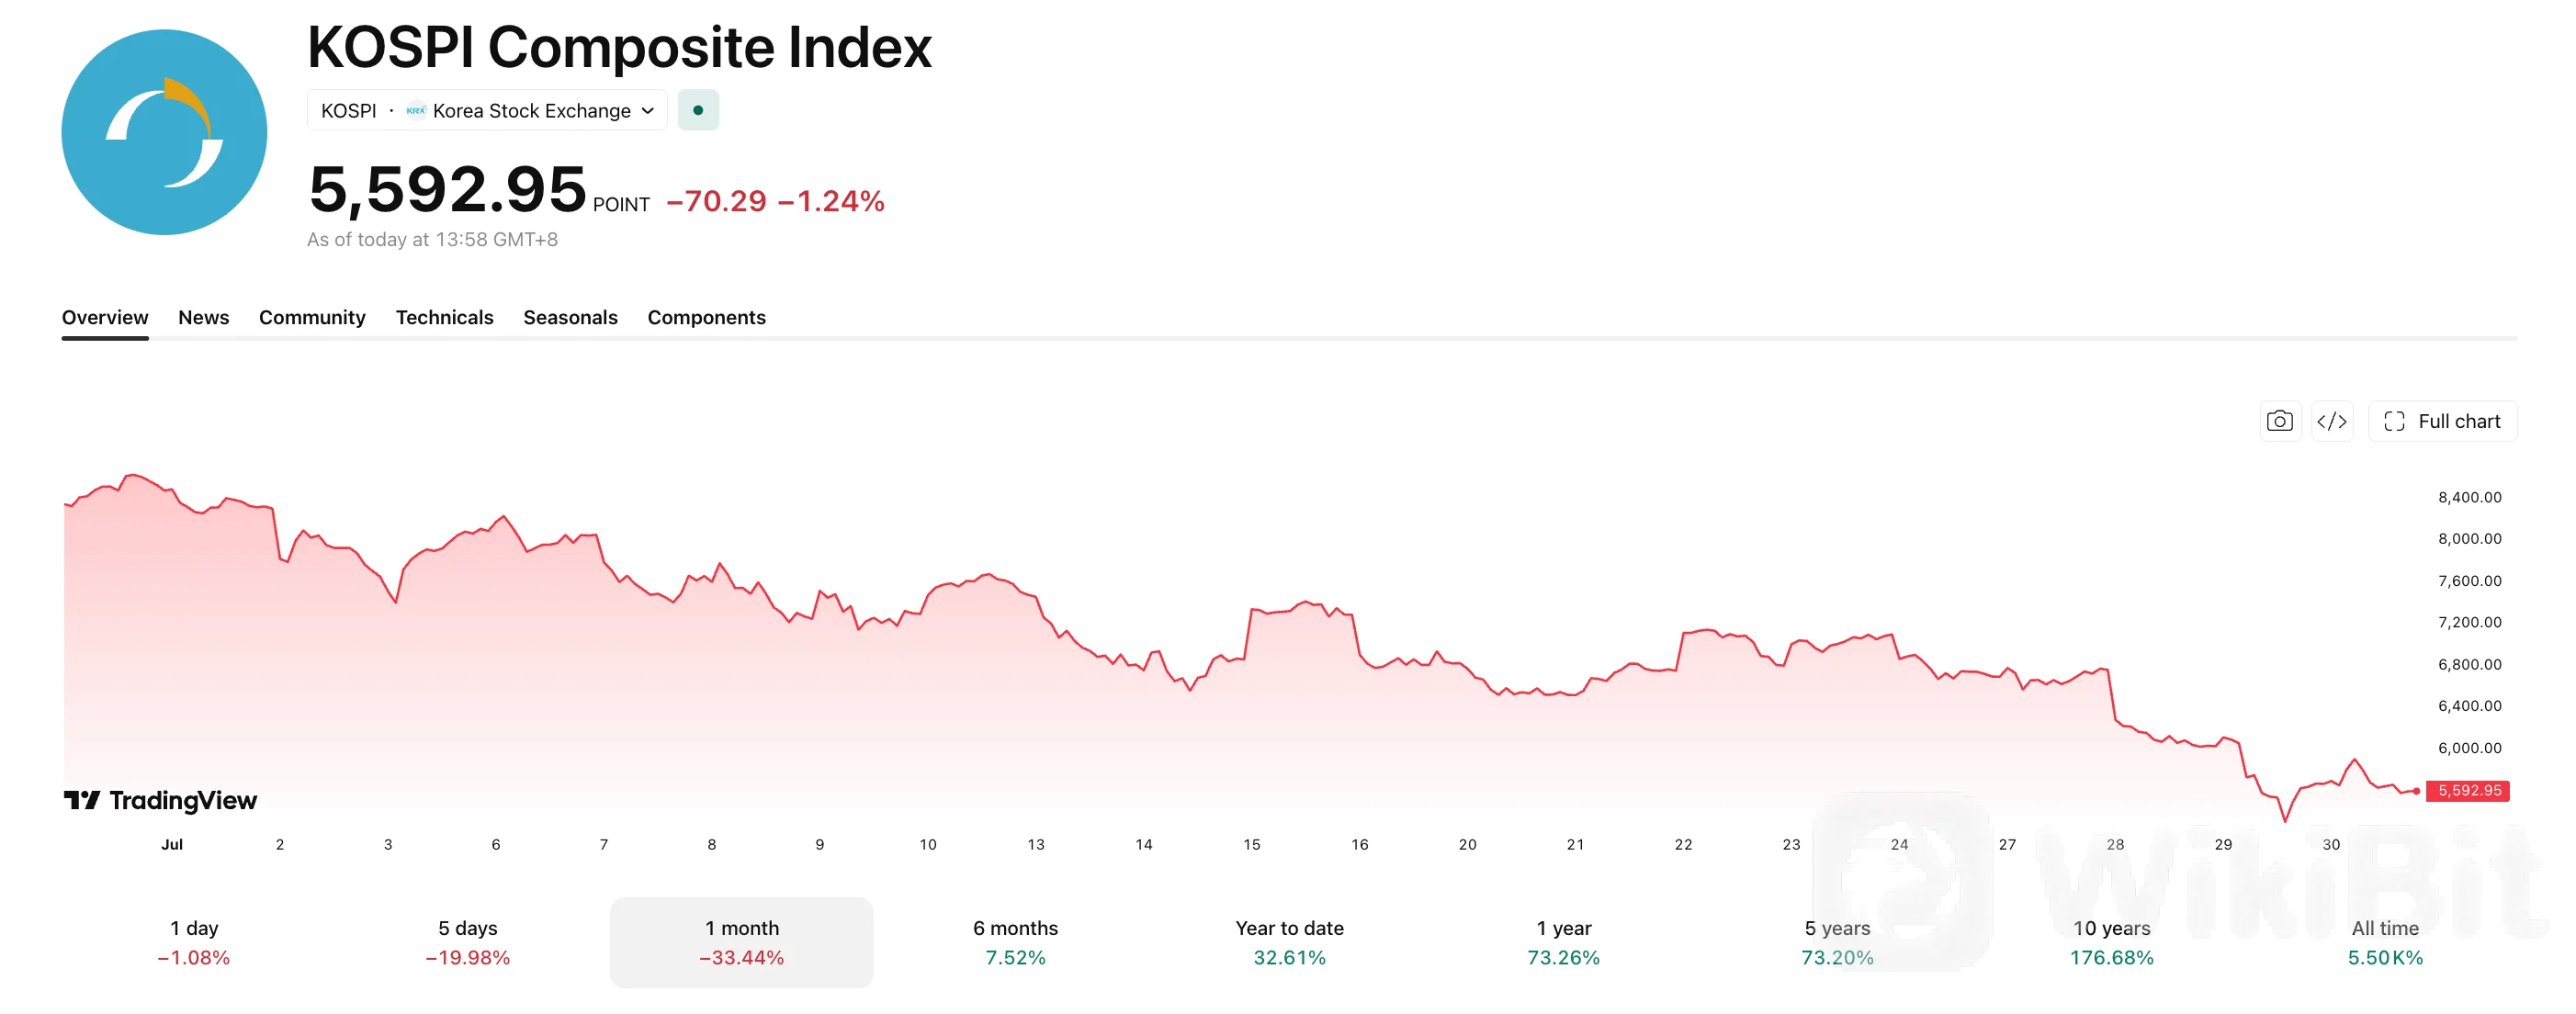2576x1014 pixels.
Task: Open the Technicals tab
Action: coord(444,317)
